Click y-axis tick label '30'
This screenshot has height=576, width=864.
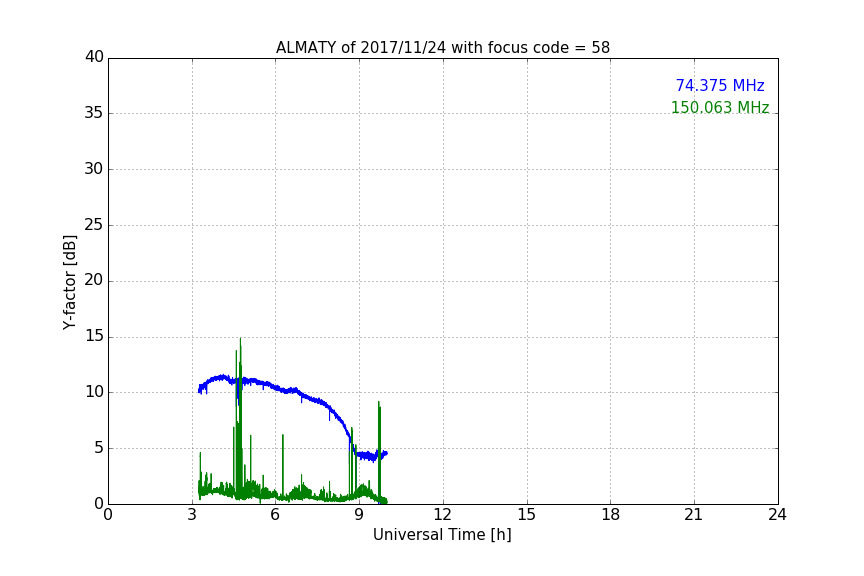94,169
